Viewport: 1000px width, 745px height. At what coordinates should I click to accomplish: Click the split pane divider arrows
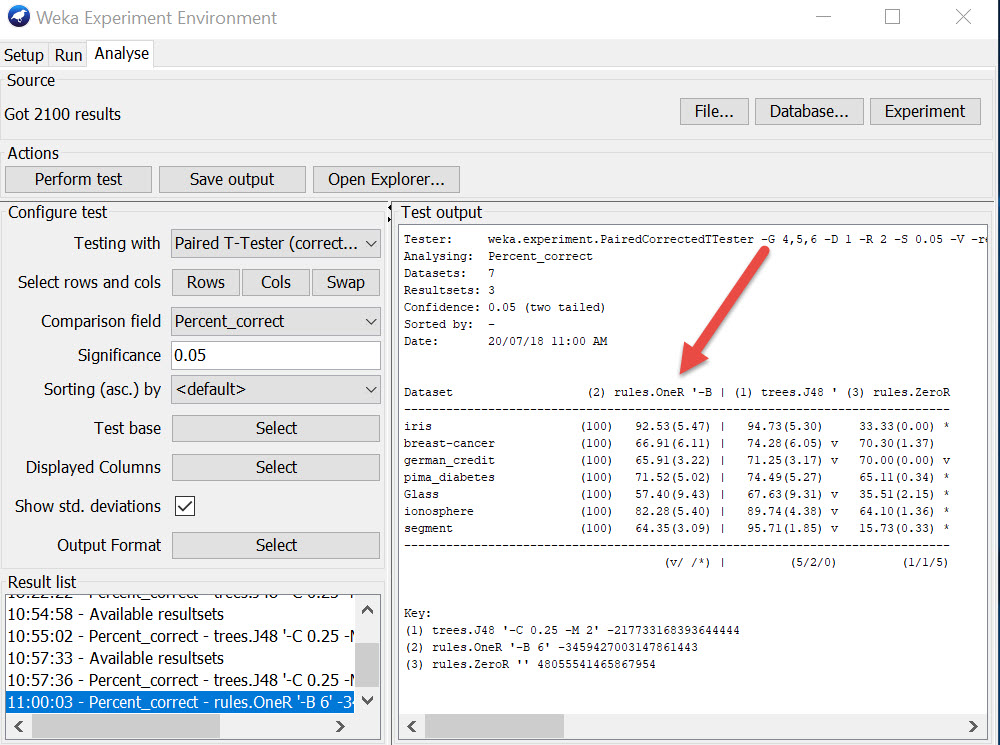pos(389,212)
